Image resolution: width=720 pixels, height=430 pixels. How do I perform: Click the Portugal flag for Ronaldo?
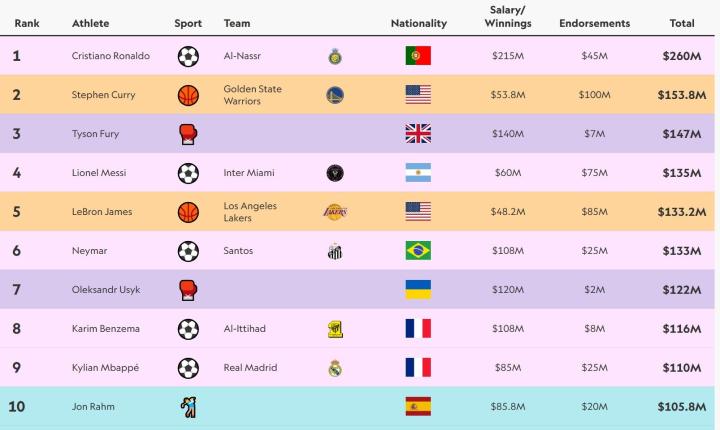tap(418, 56)
